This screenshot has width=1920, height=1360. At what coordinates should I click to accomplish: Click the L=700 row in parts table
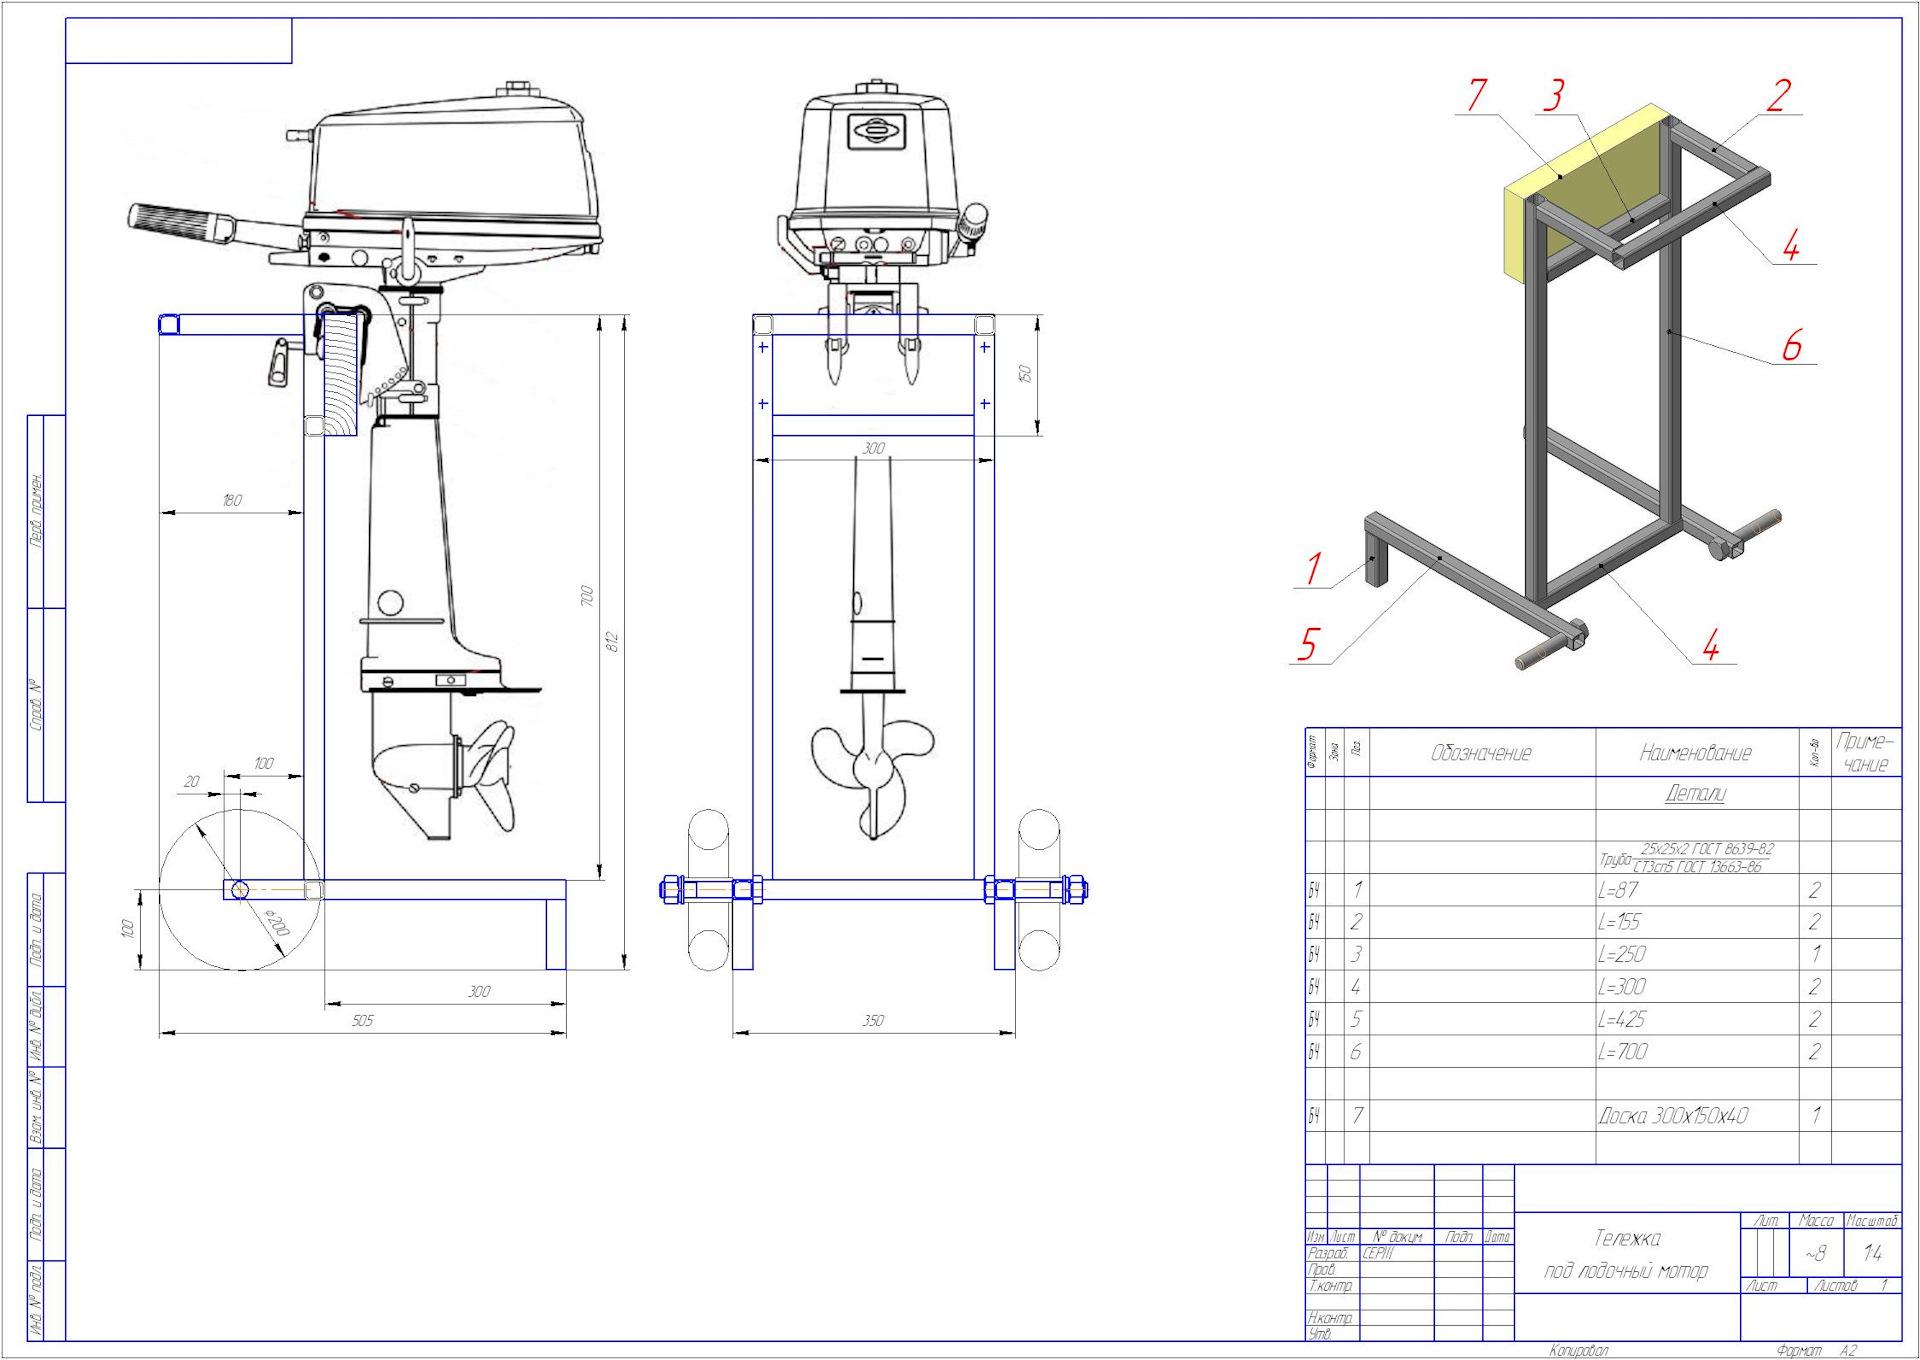(1622, 1052)
